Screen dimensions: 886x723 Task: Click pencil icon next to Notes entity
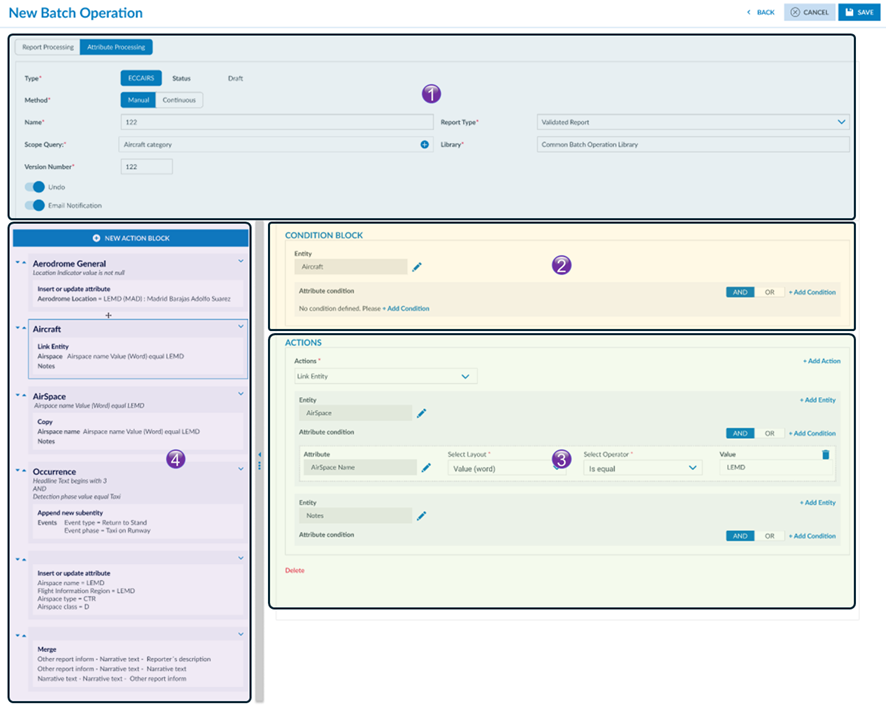tap(421, 516)
